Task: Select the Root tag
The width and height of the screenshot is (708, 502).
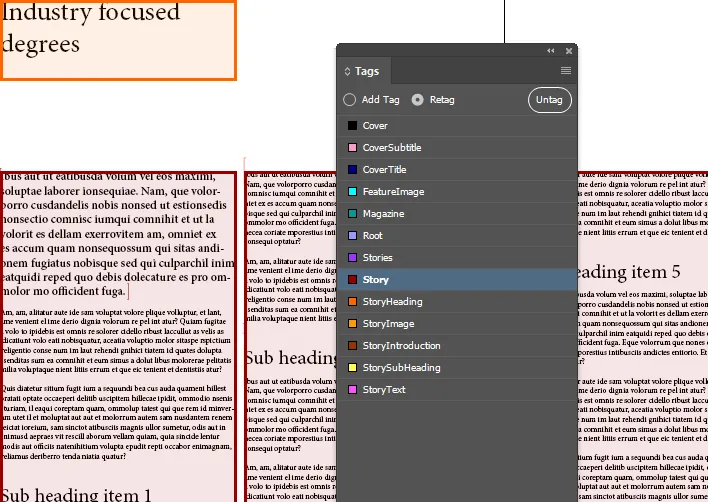Action: click(x=457, y=235)
